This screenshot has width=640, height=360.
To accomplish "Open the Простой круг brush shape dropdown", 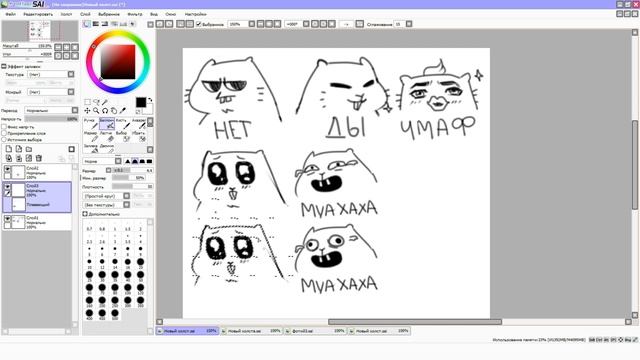I will (127, 196).
